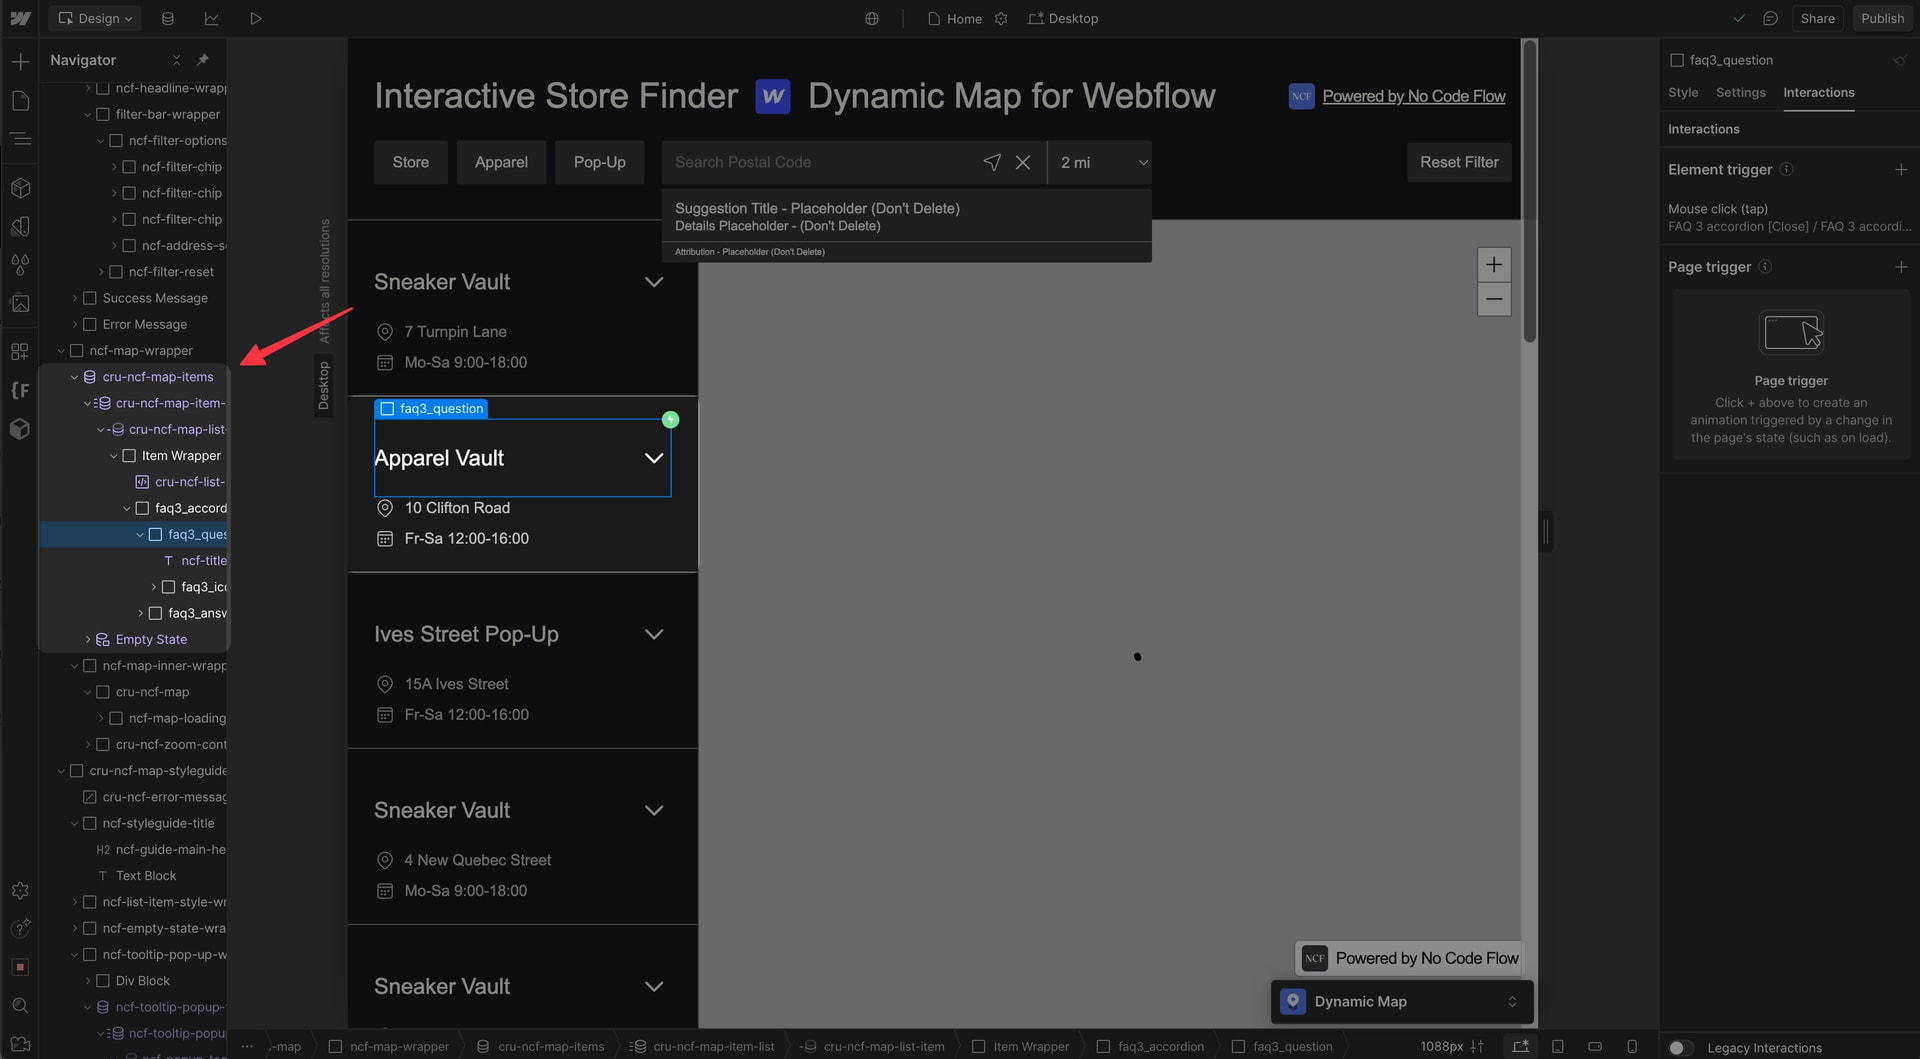Open the Style selectors droplets icon

tap(20, 264)
